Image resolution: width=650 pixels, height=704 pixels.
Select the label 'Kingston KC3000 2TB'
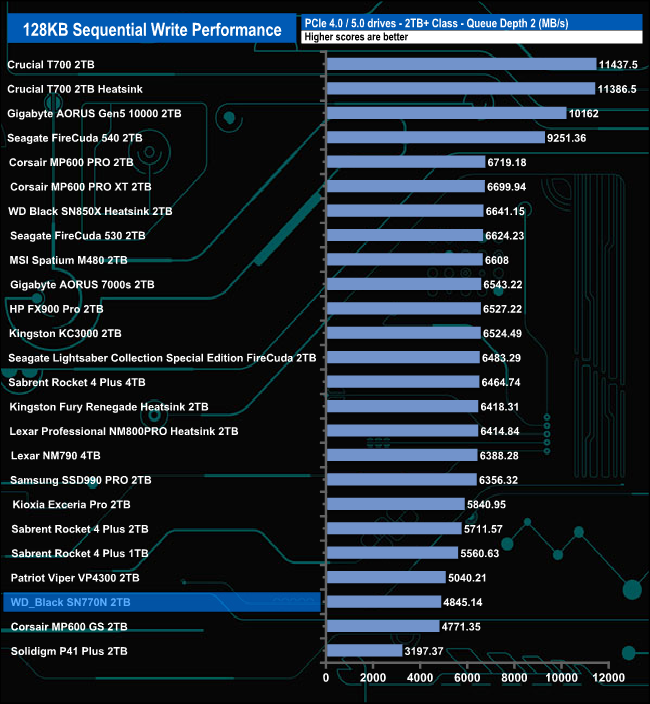[x=65, y=334]
